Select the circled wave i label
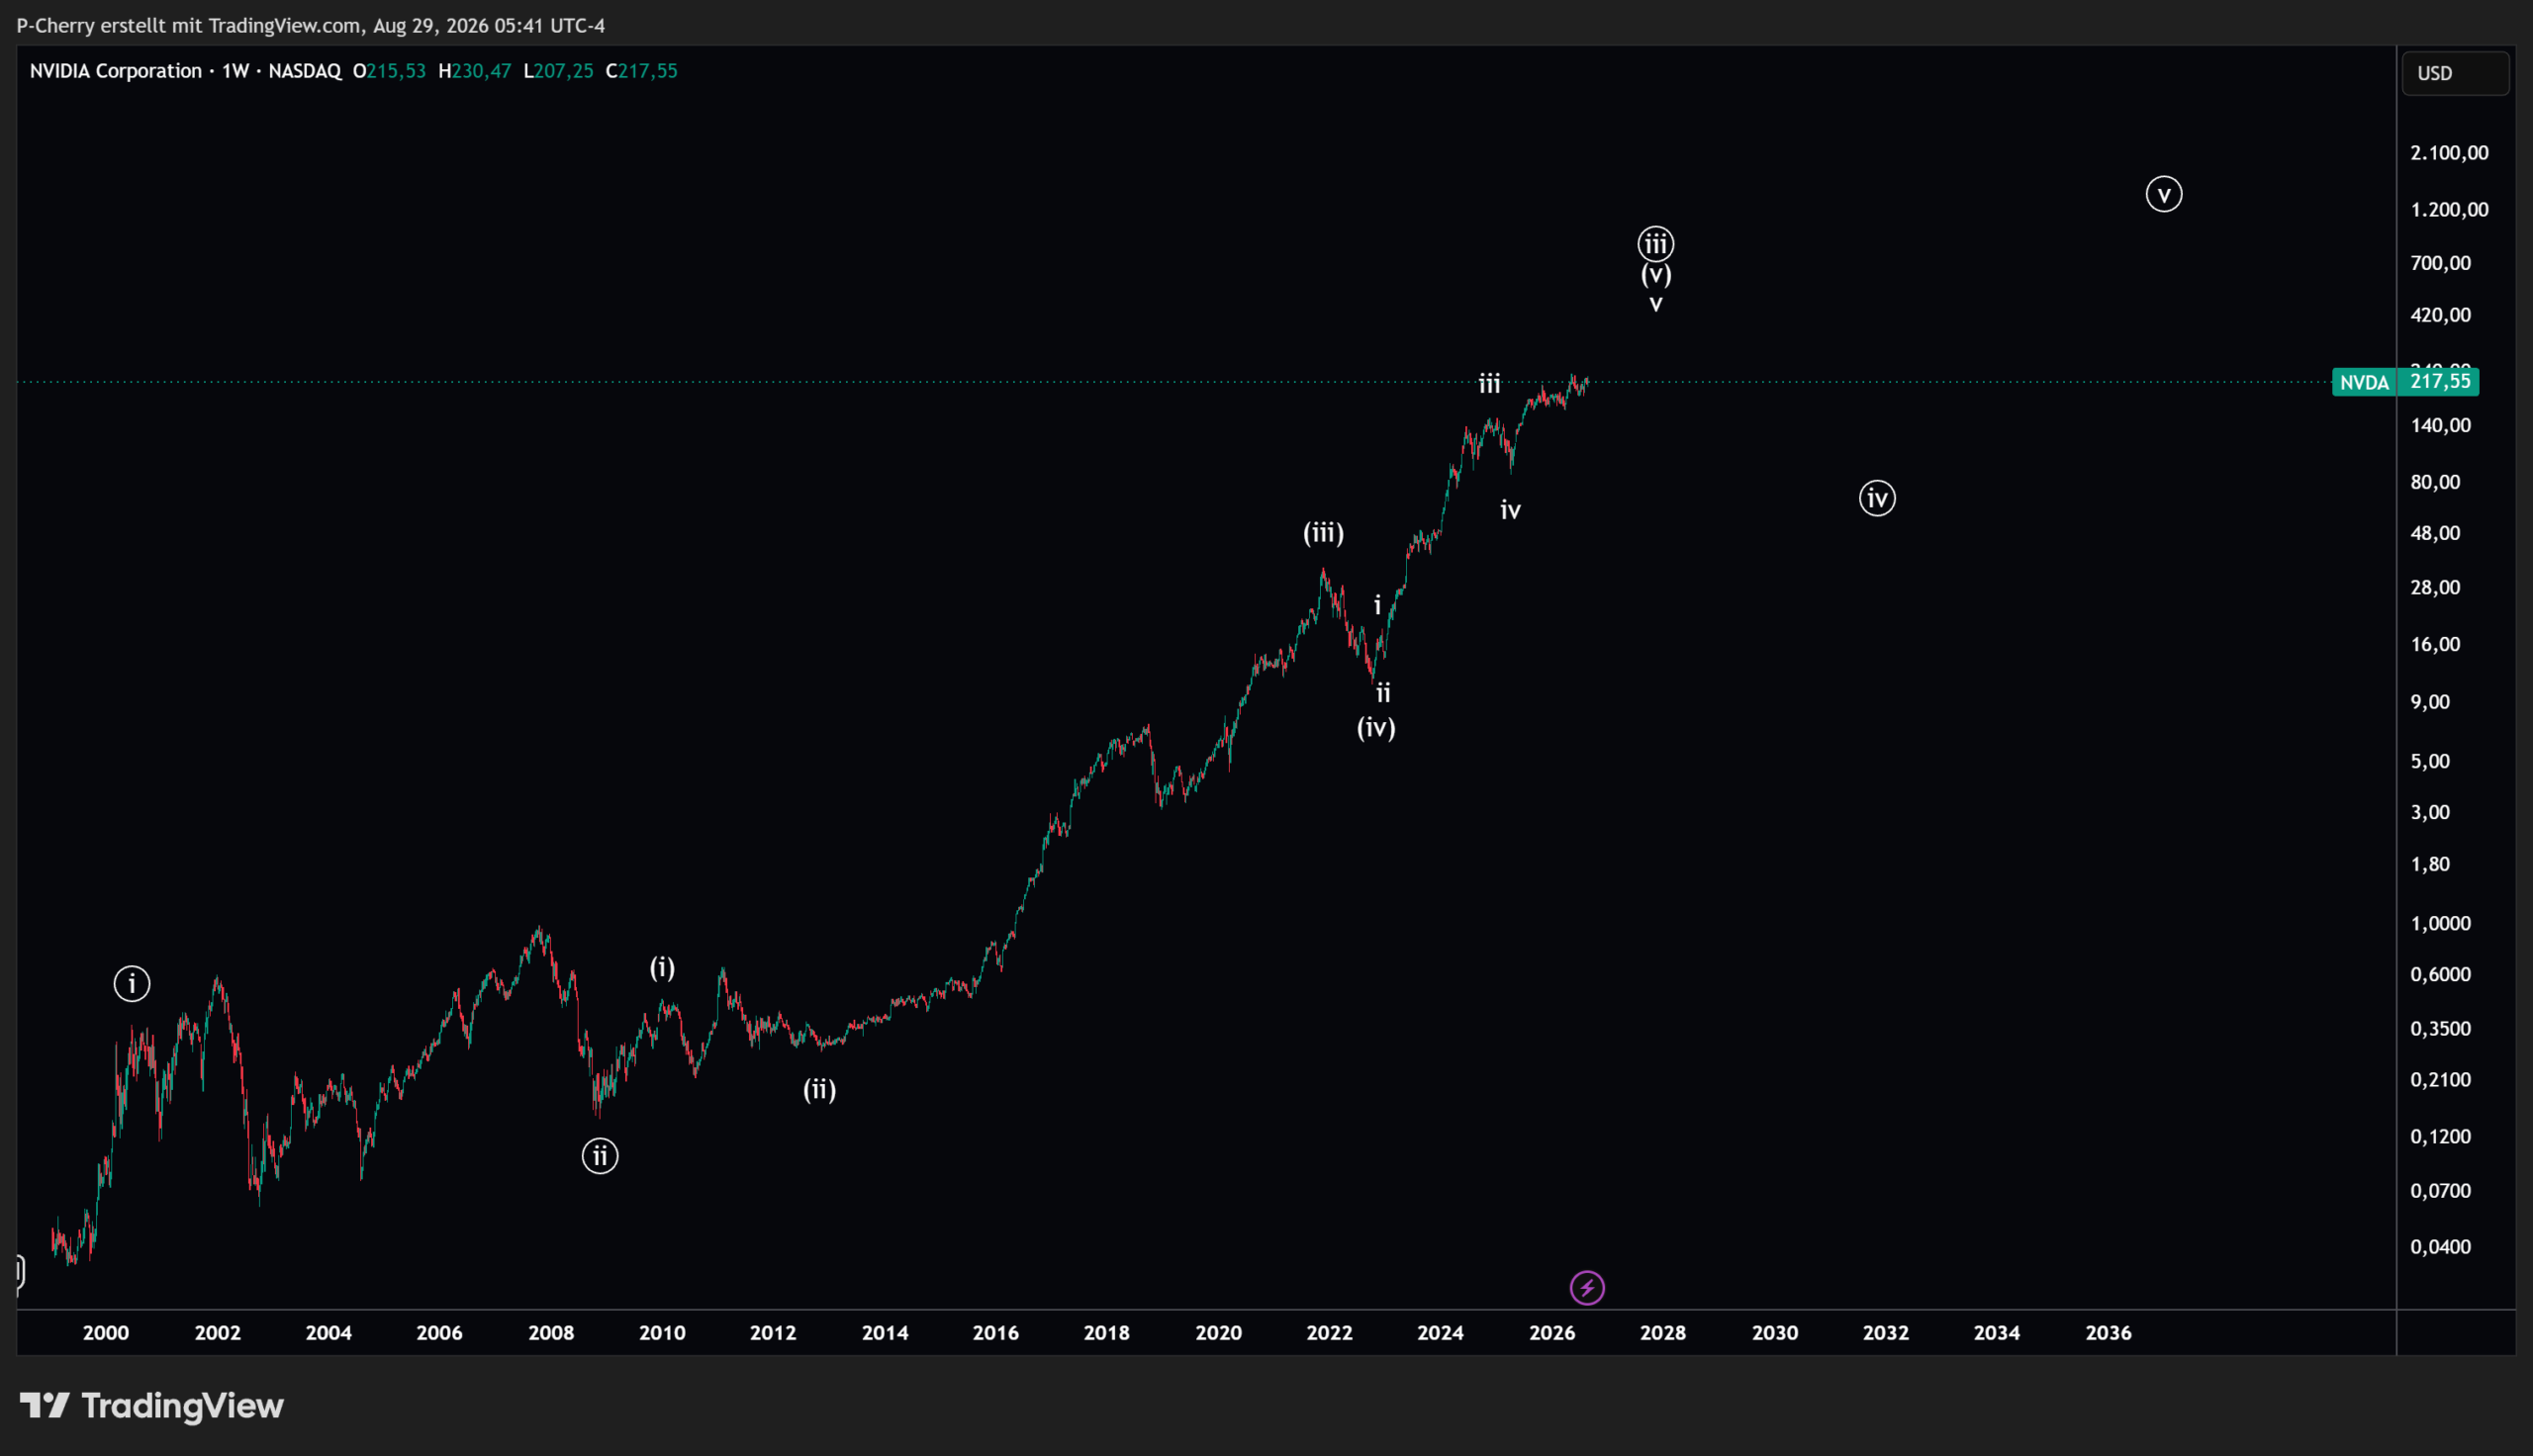The height and width of the screenshot is (1456, 2533). coord(132,984)
